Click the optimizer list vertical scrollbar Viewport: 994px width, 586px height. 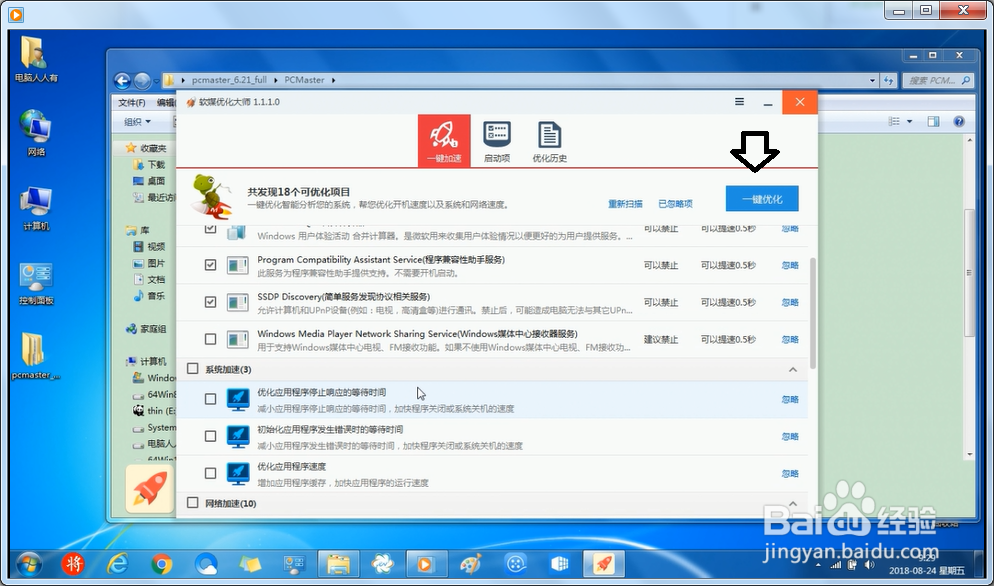[x=813, y=313]
